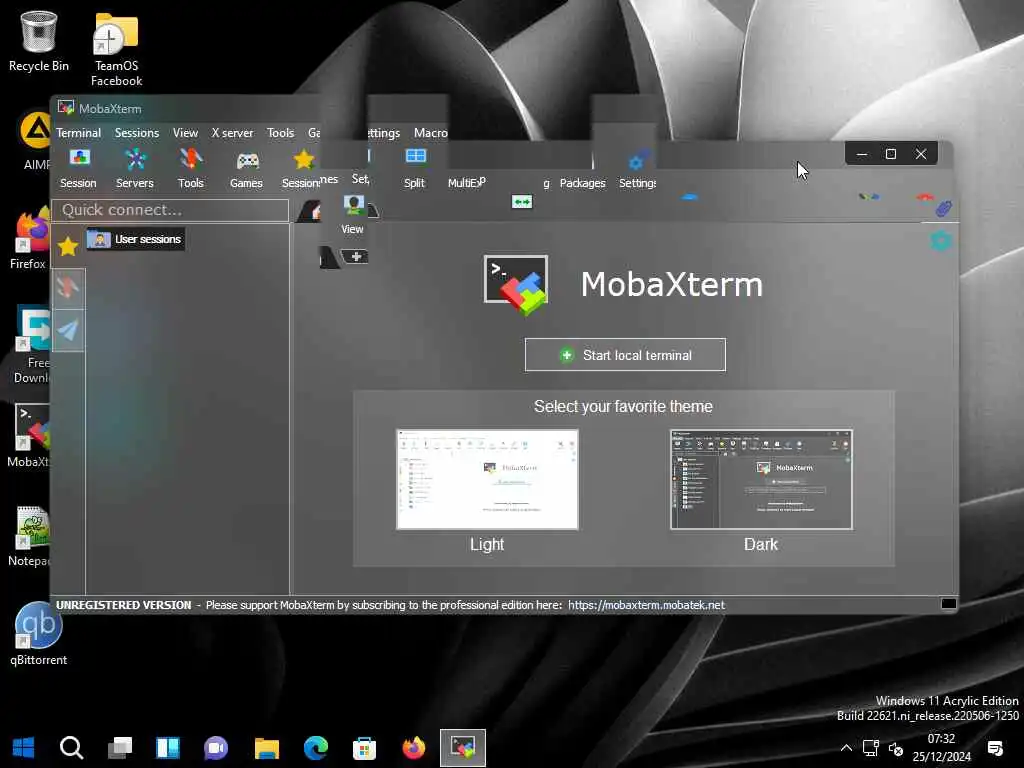1024x768 pixels.
Task: Select the Firefox desktop shortcut
Action: [x=29, y=239]
